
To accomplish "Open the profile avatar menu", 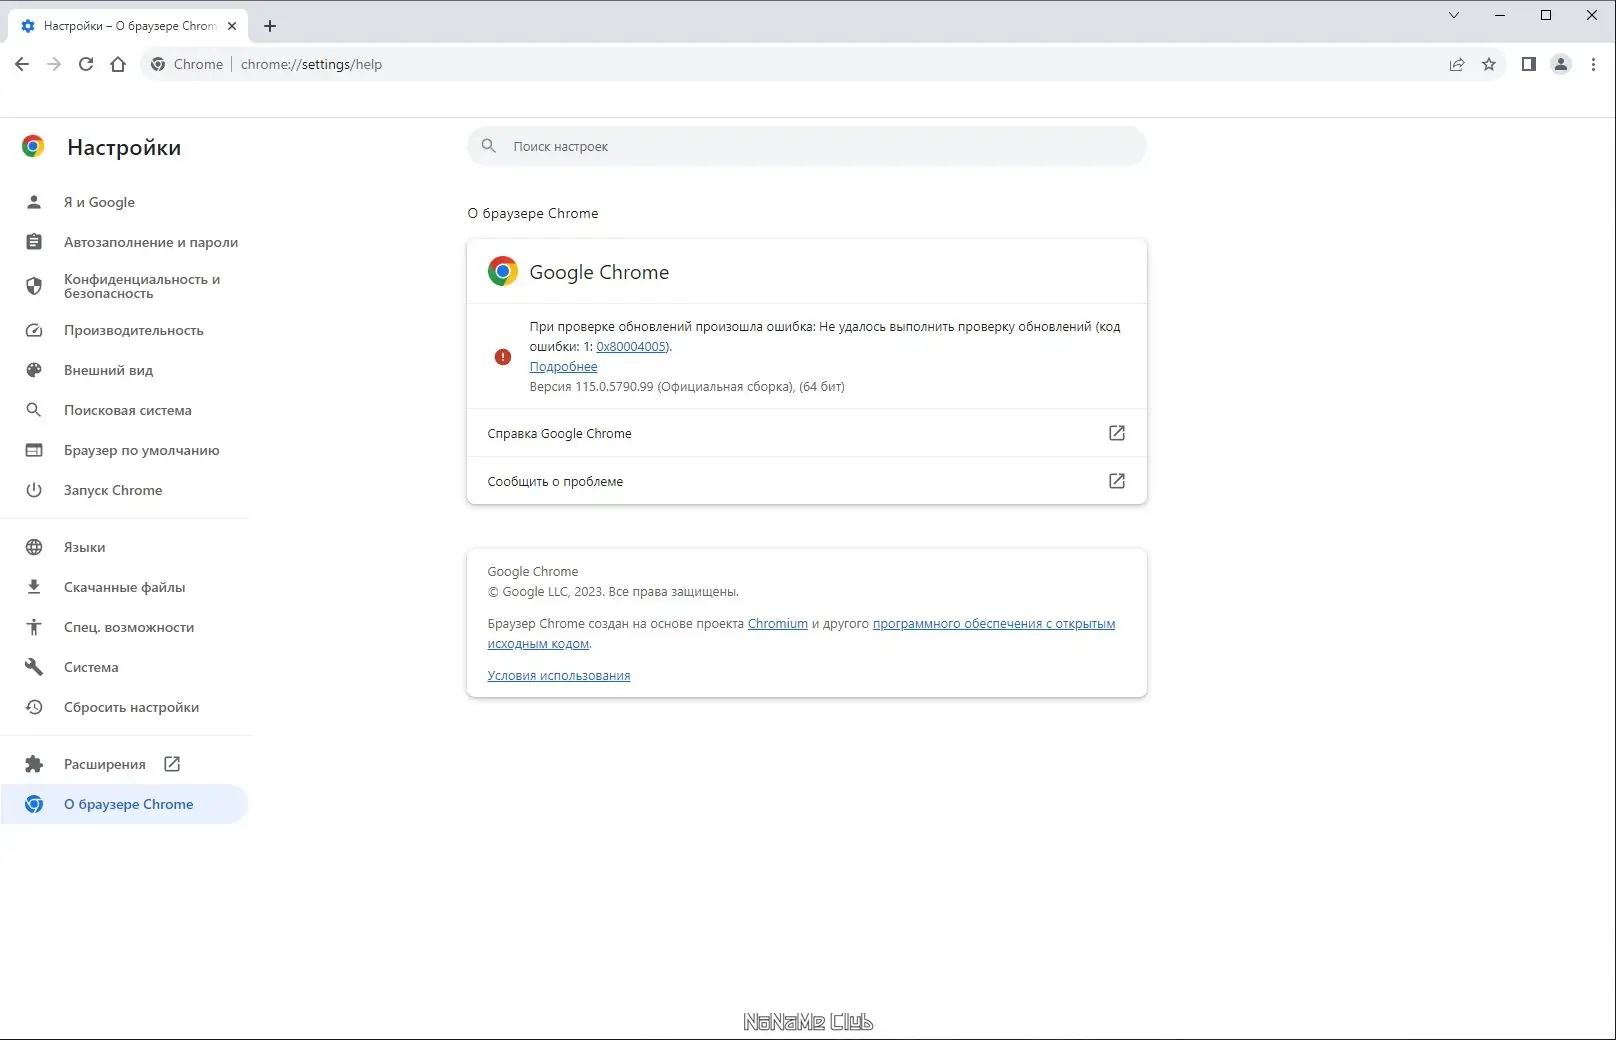I will point(1561,64).
